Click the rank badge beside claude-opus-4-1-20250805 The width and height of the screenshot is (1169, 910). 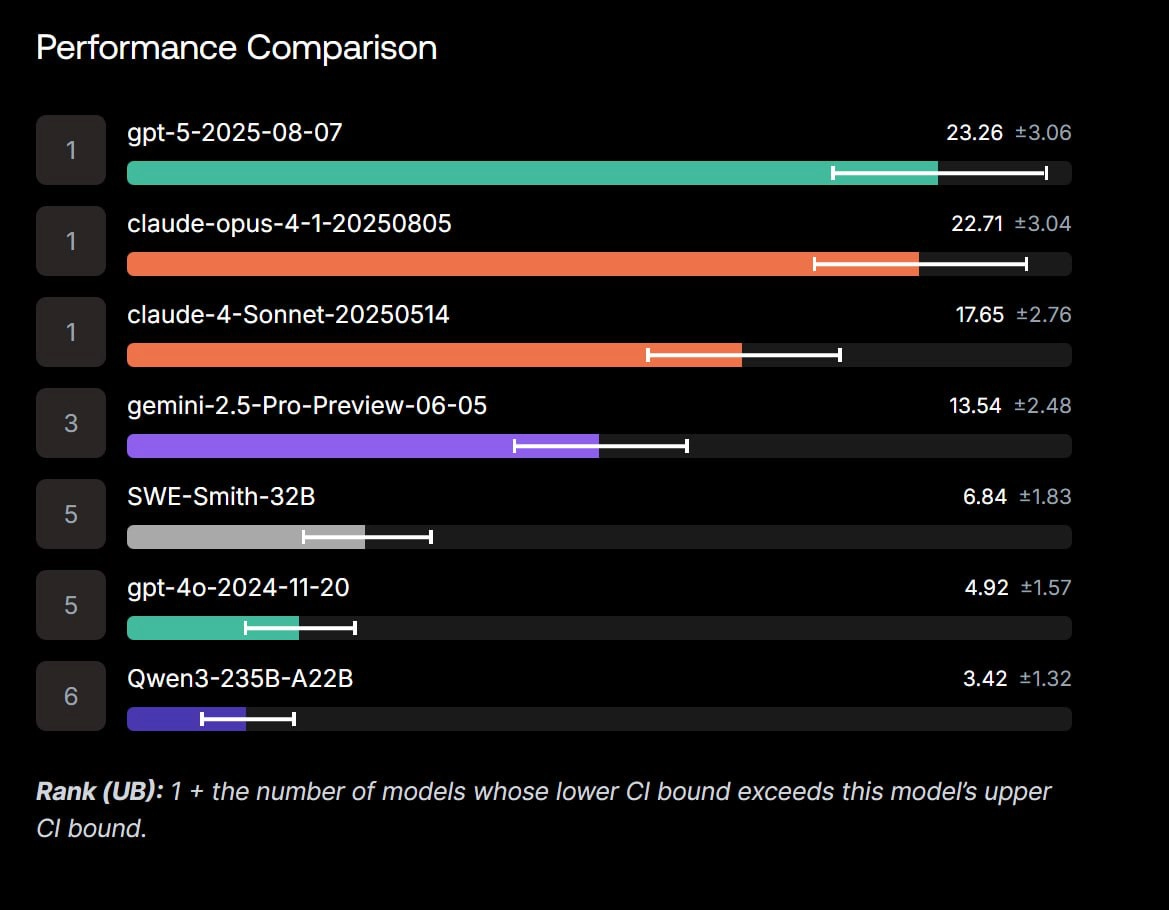click(x=71, y=241)
